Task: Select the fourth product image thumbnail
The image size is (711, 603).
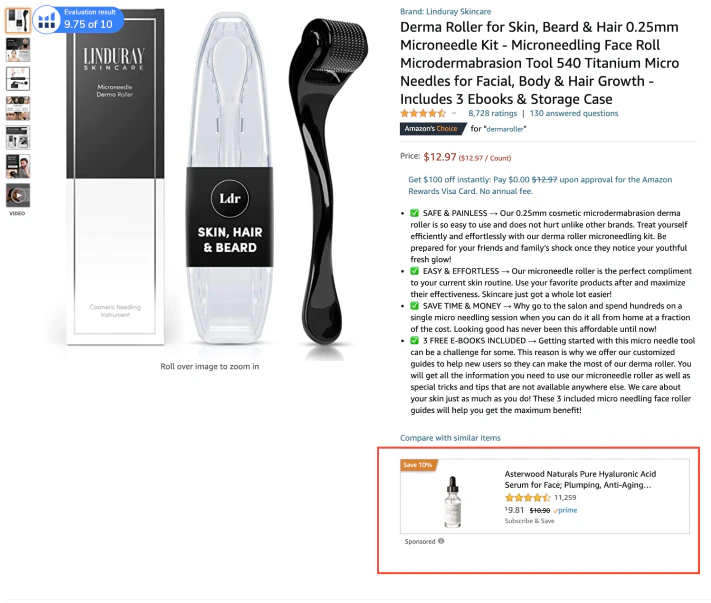Action: coord(18,108)
